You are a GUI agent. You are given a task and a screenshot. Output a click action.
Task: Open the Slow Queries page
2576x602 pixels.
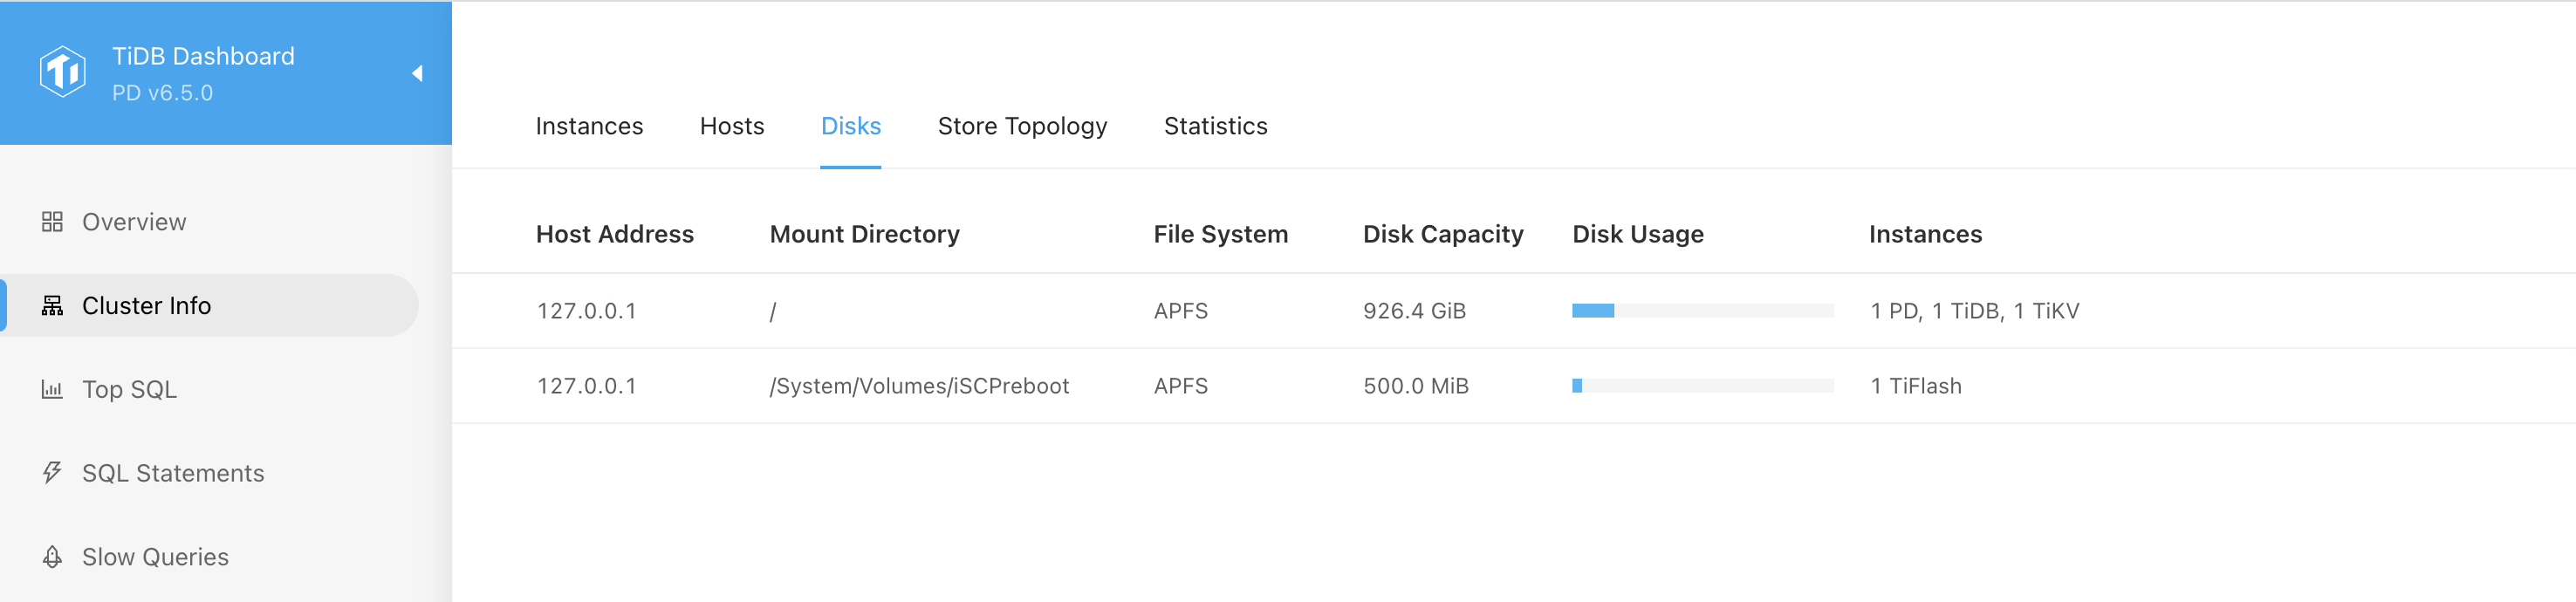[x=155, y=557]
